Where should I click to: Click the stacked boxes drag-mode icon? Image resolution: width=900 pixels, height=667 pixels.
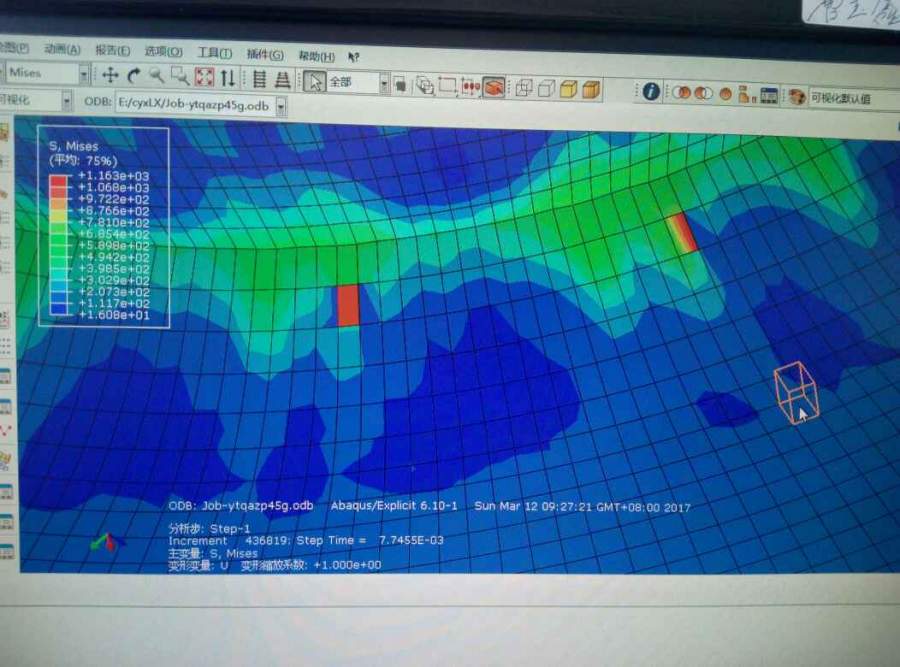pyautogui.click(x=425, y=86)
